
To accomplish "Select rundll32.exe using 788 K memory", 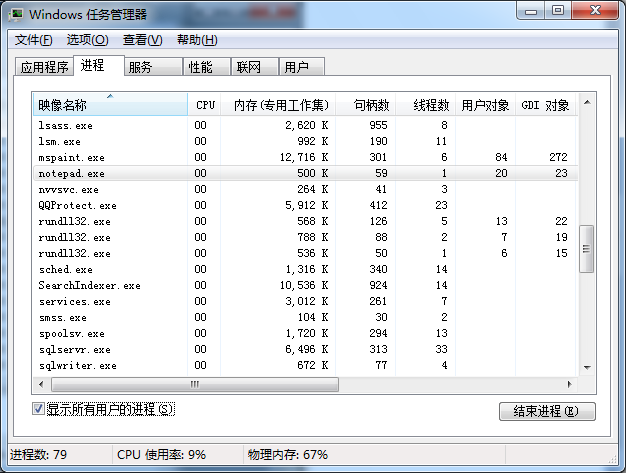I will [x=305, y=237].
